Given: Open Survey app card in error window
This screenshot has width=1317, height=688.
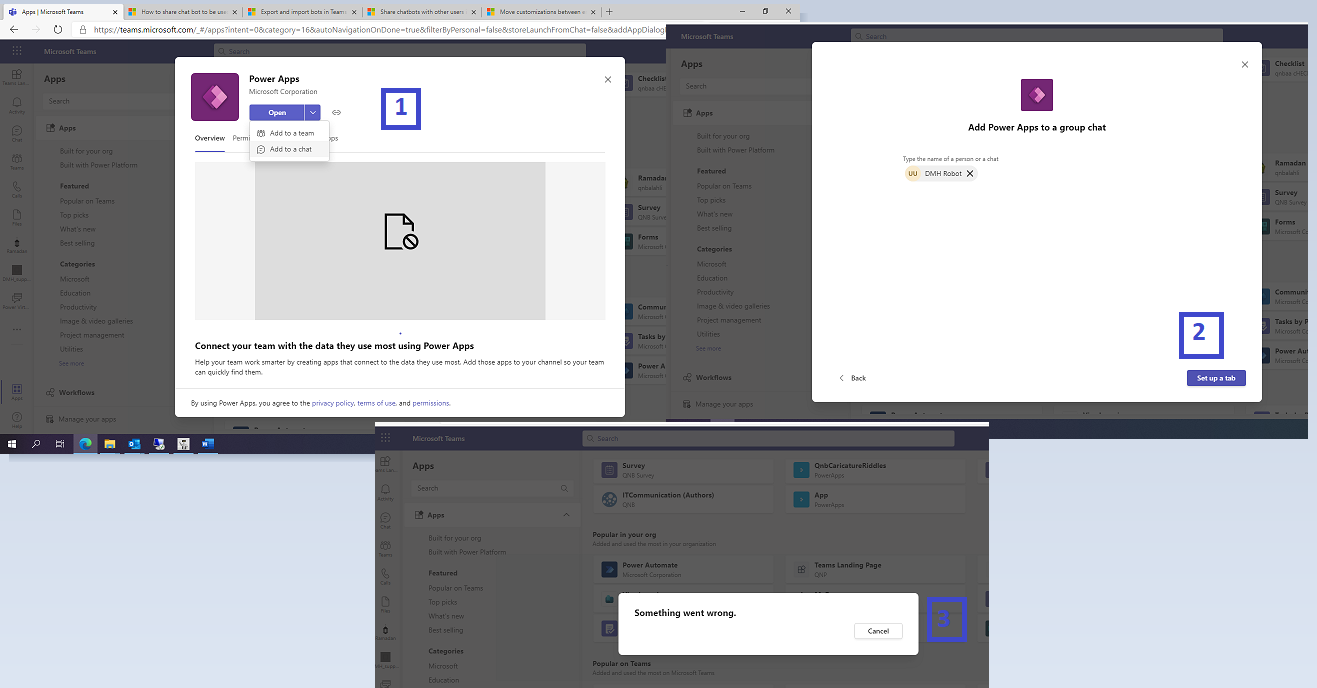Looking at the screenshot, I should click(685, 470).
